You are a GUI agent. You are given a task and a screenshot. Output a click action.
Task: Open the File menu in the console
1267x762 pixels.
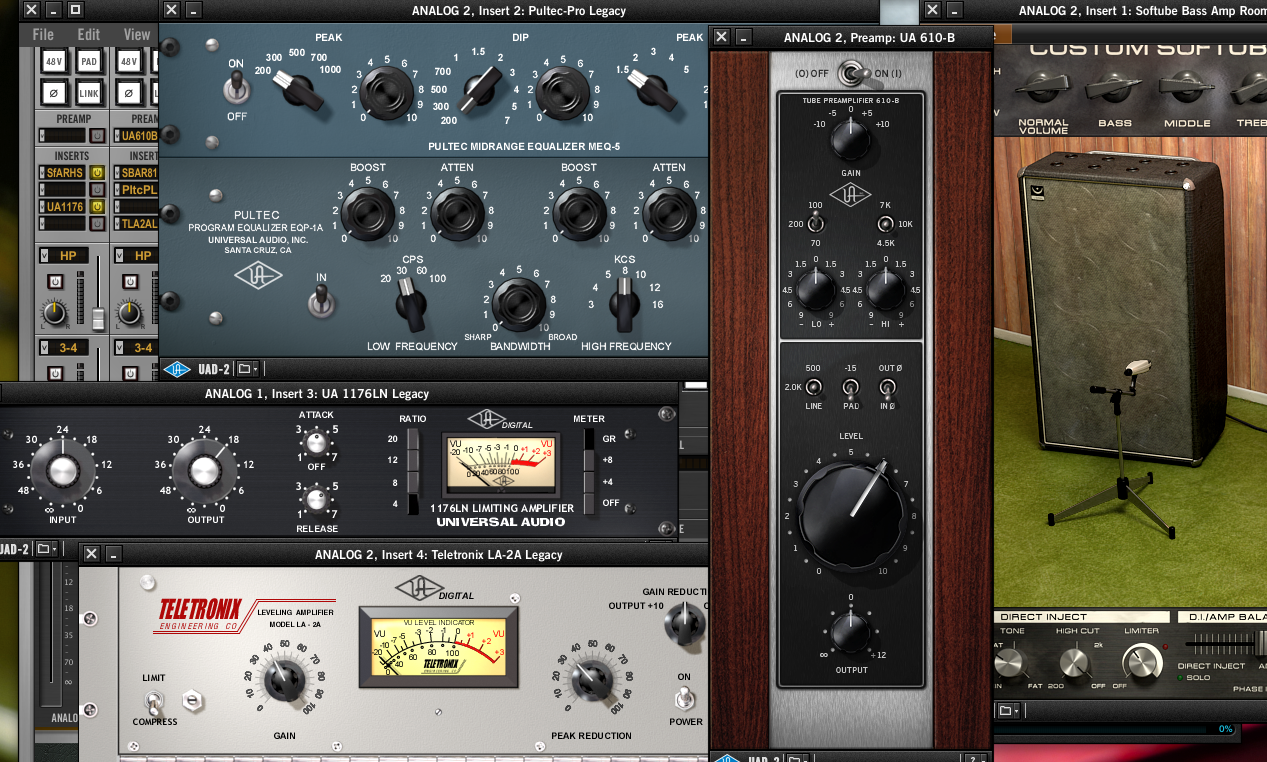43,34
